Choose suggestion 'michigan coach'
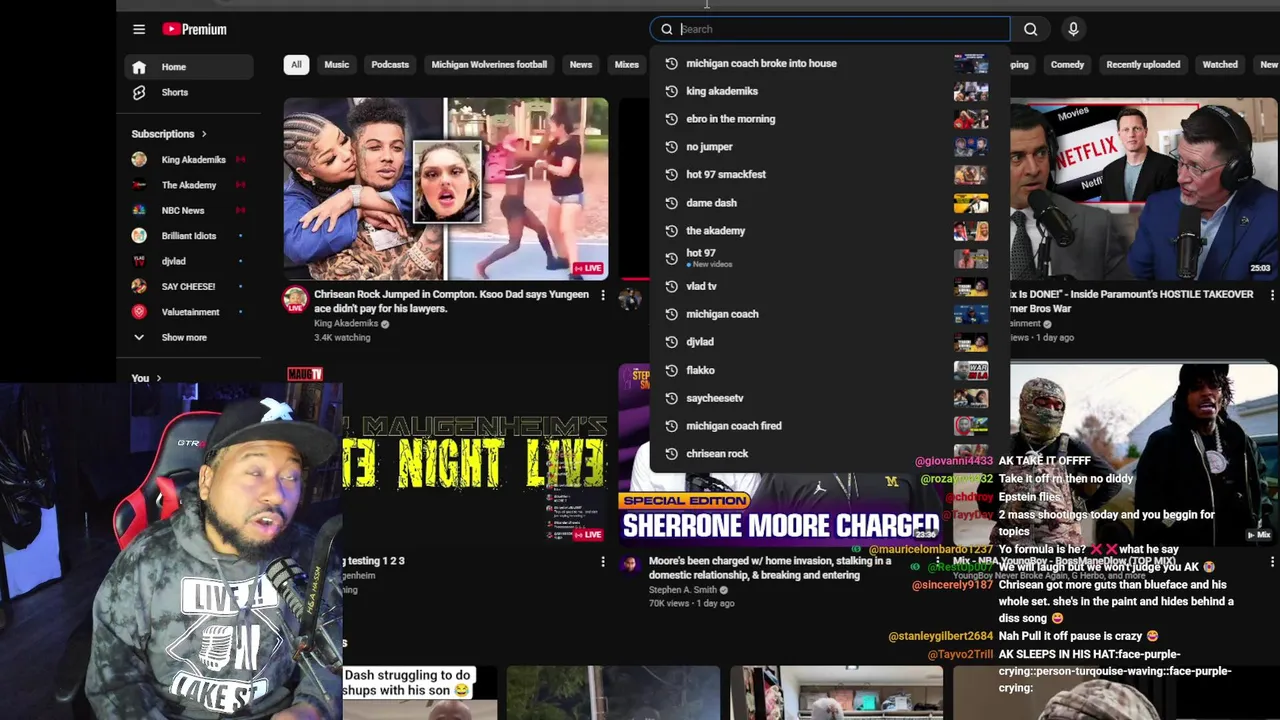Viewport: 1280px width, 720px height. [x=829, y=314]
